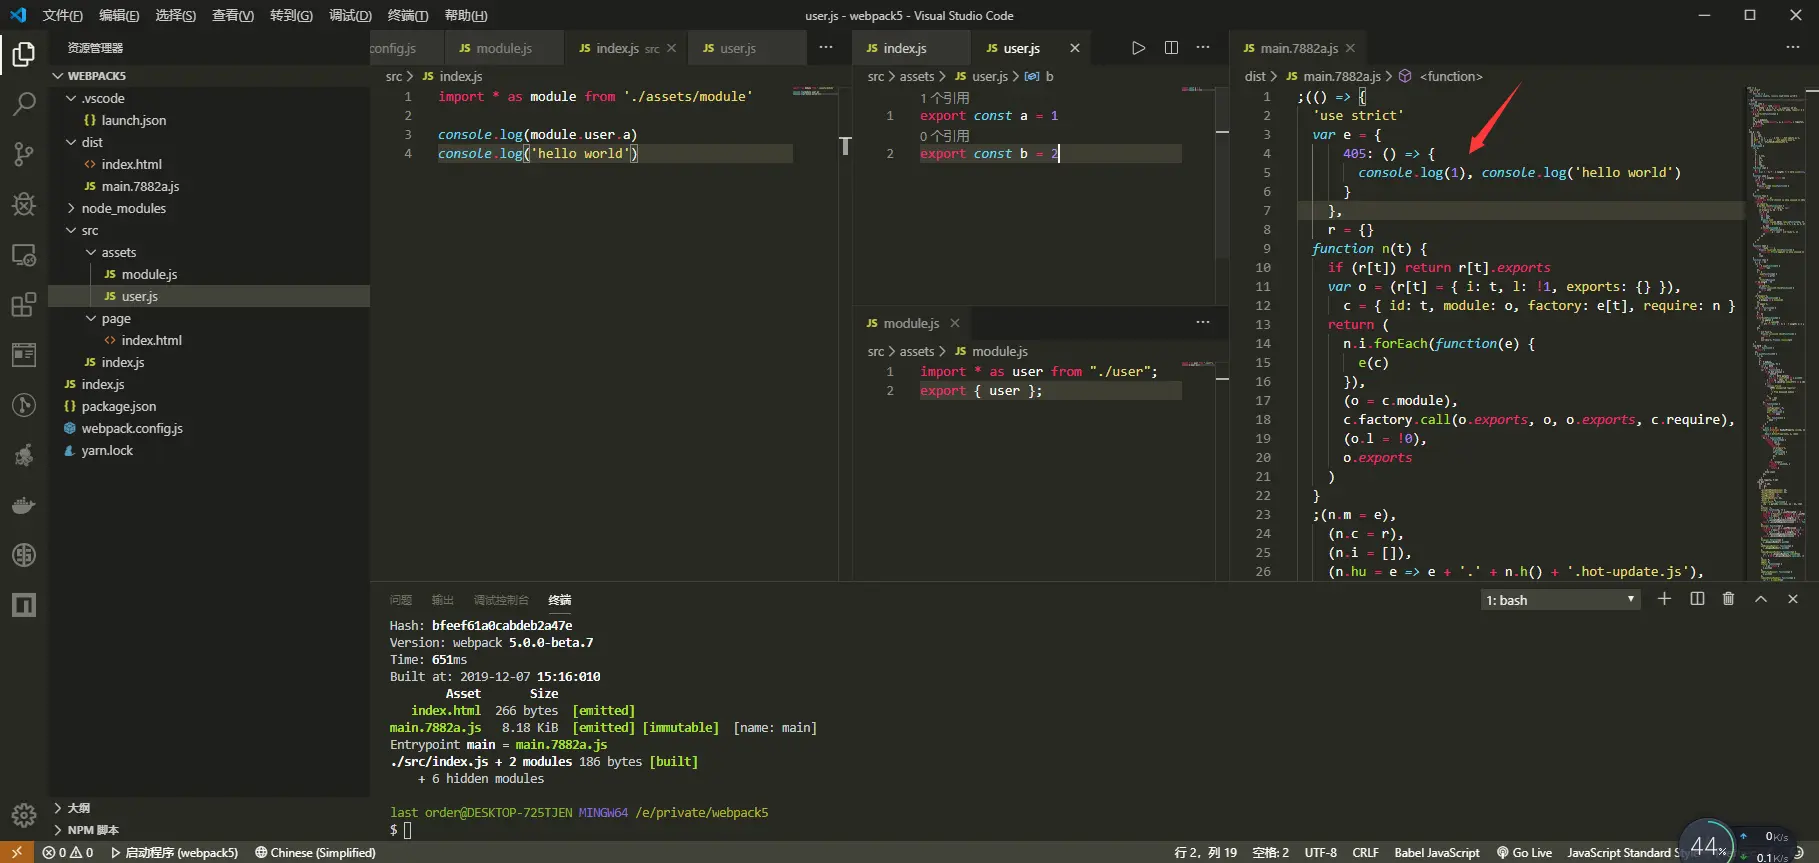Close the module.js tab in lower group
The image size is (1819, 863).
(x=955, y=323)
